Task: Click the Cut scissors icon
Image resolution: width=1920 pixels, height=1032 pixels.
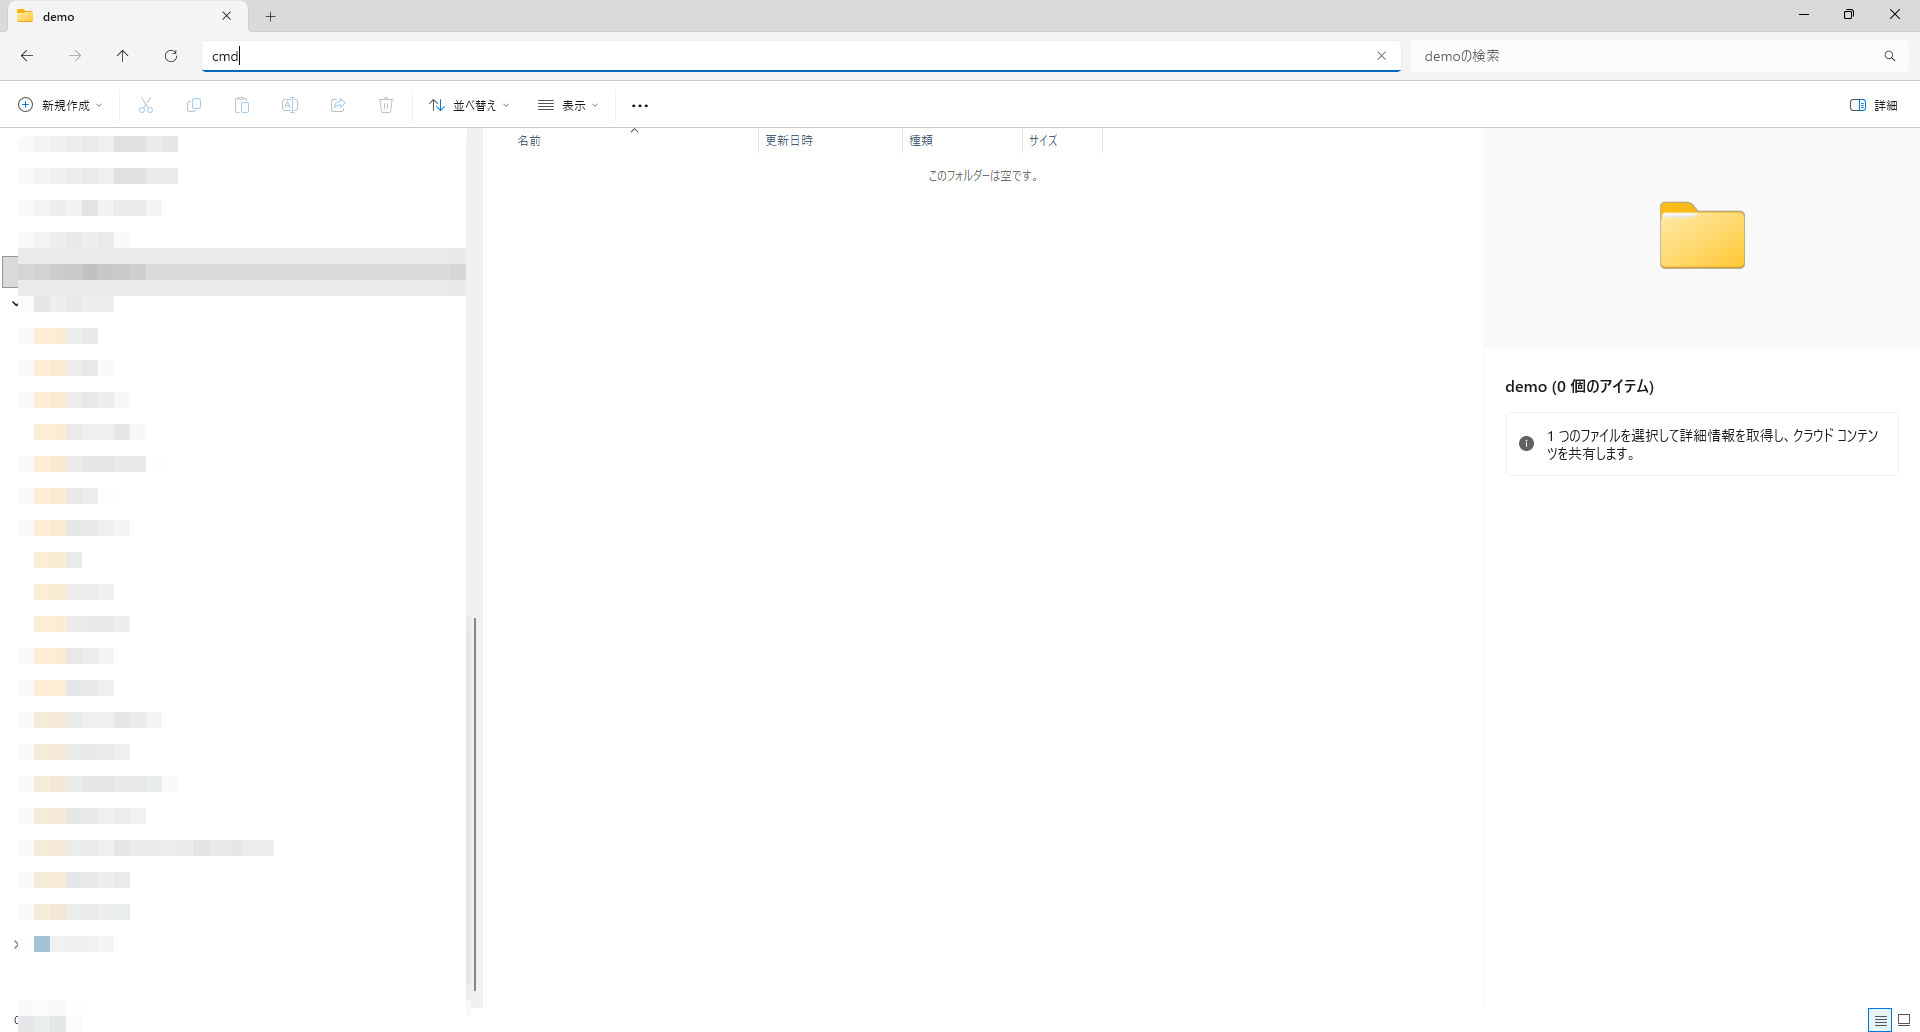Action: click(146, 105)
